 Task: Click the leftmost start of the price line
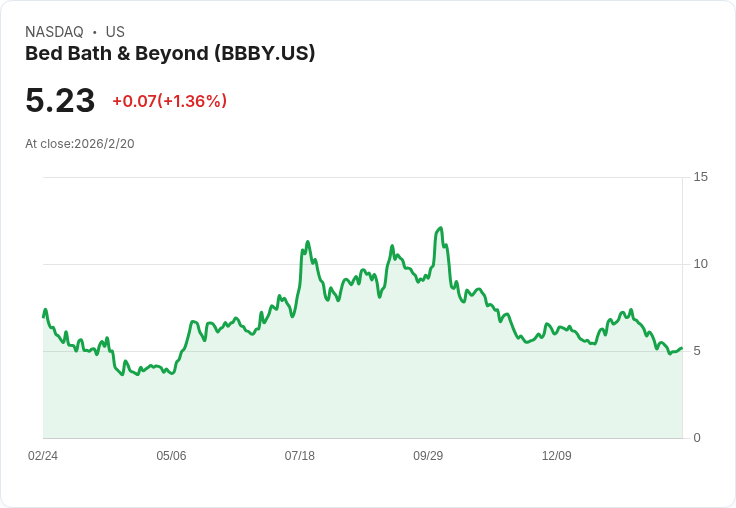(x=44, y=316)
